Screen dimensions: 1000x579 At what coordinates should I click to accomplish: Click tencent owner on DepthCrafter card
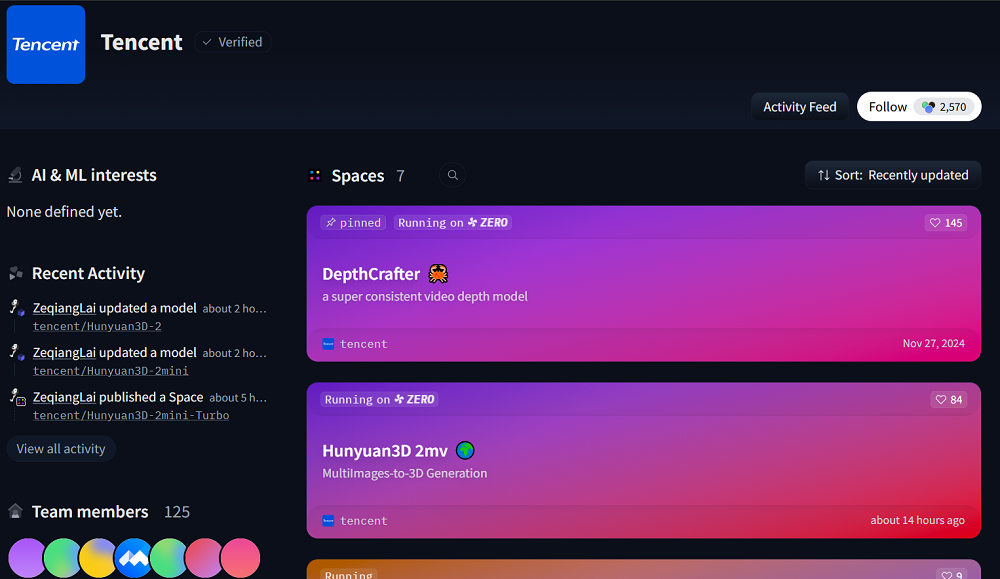coord(355,344)
